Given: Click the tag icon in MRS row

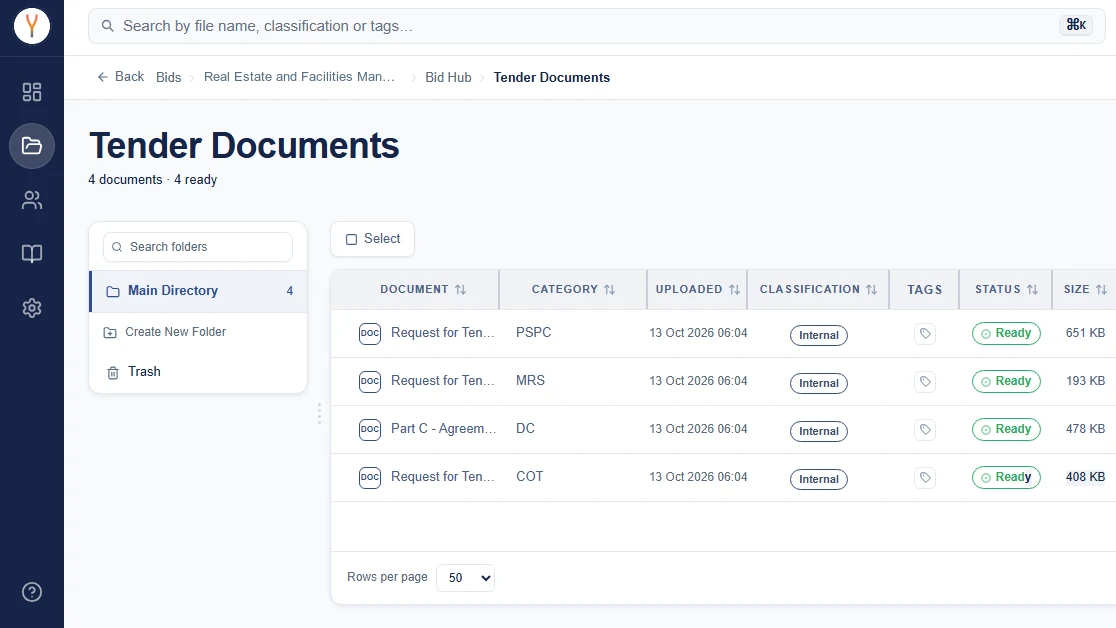Looking at the screenshot, I should pyautogui.click(x=925, y=382).
